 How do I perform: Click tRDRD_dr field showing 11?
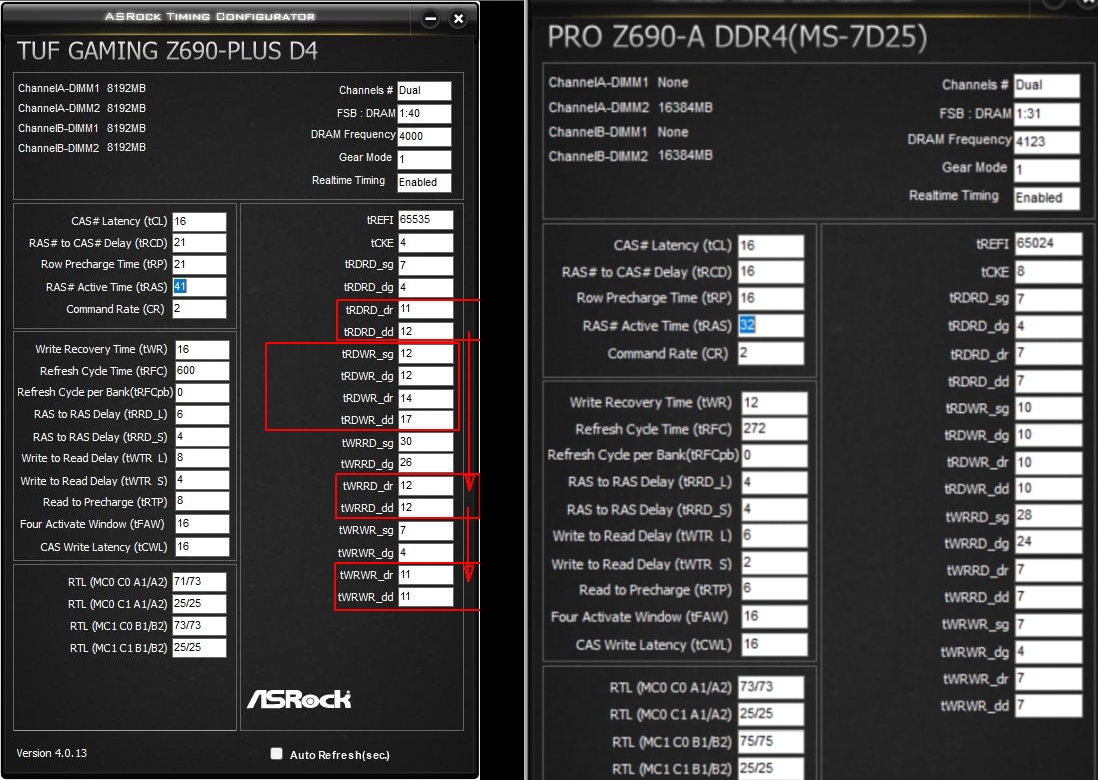(x=426, y=309)
